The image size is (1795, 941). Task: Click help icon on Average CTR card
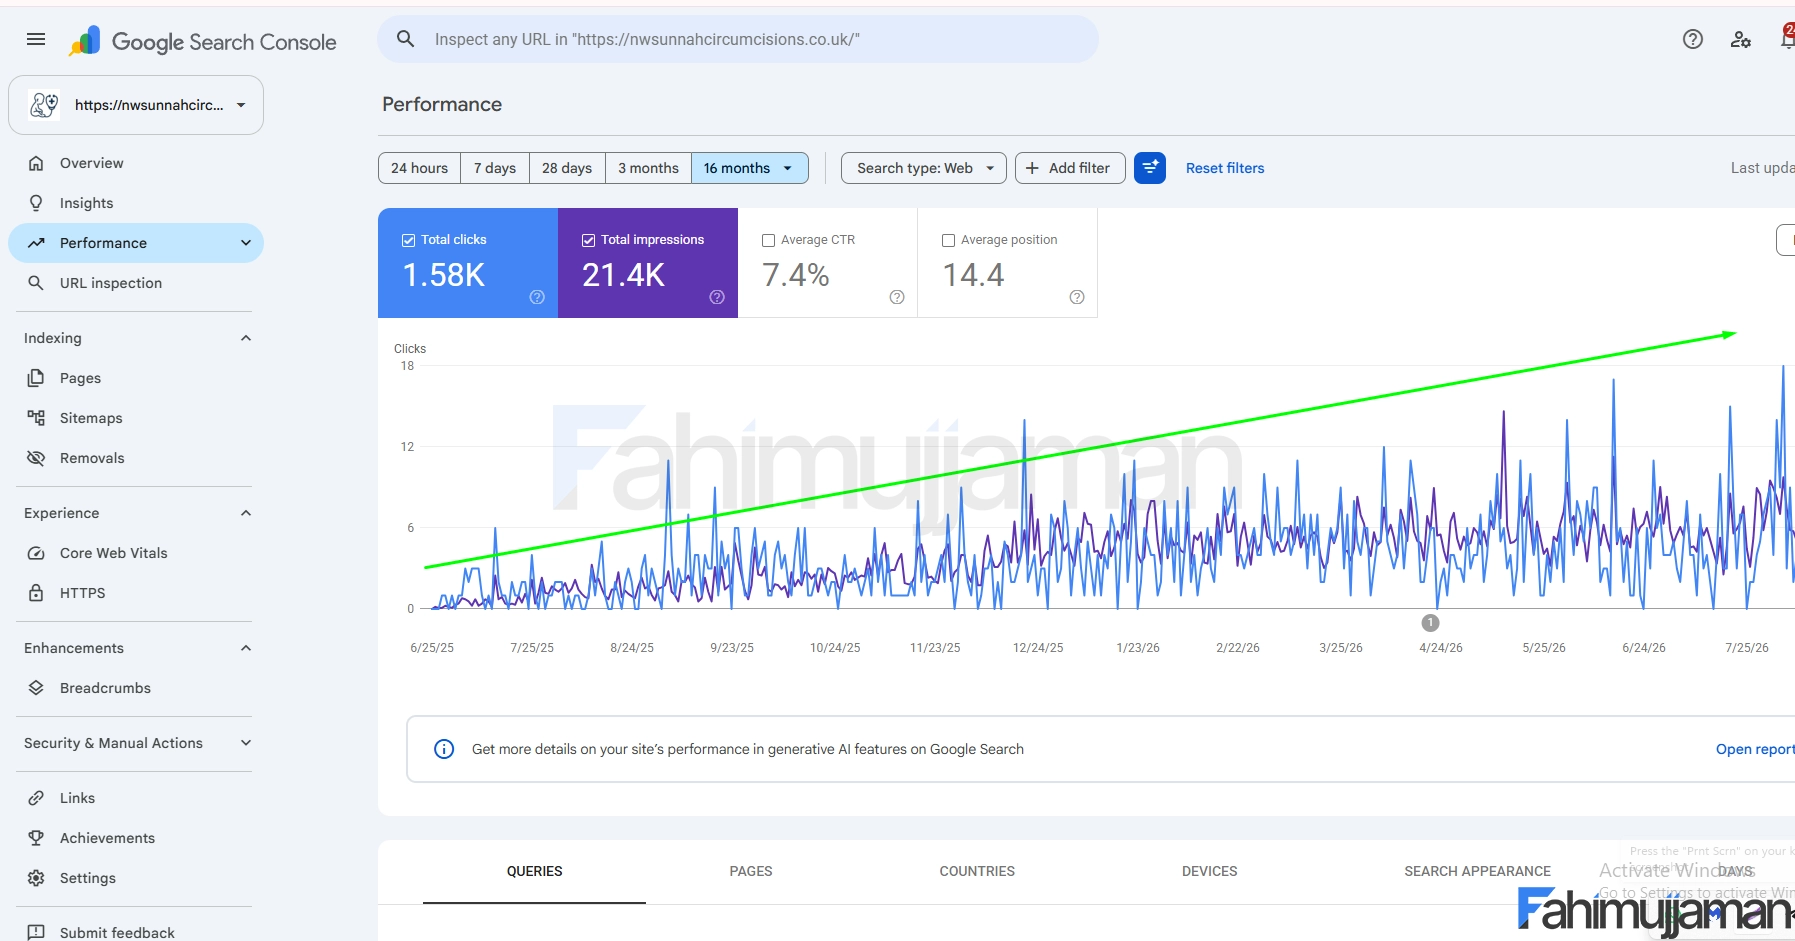coord(897,297)
